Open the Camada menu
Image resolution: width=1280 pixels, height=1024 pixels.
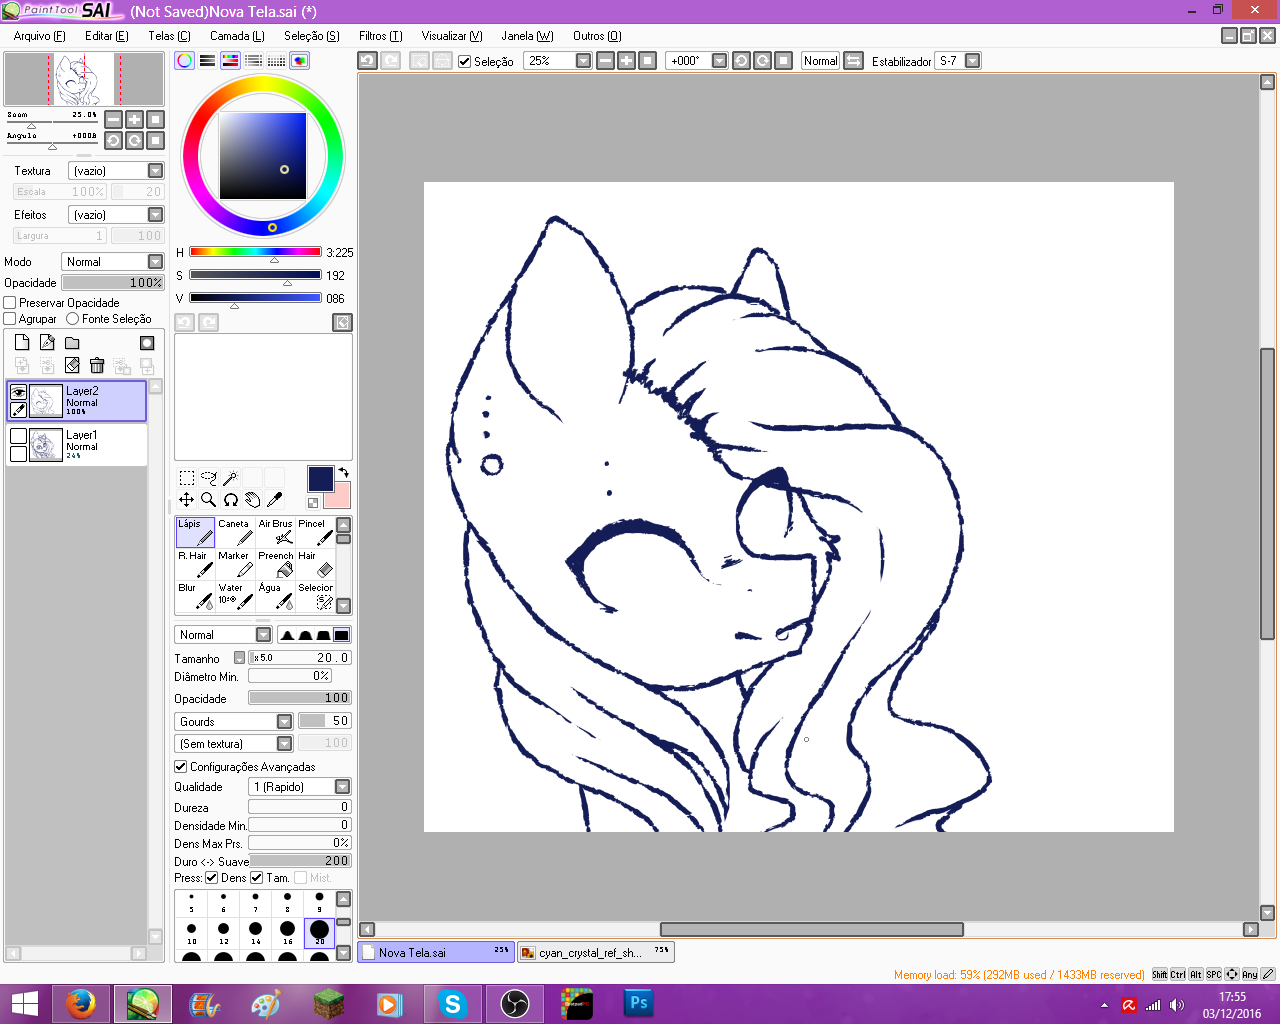click(237, 36)
